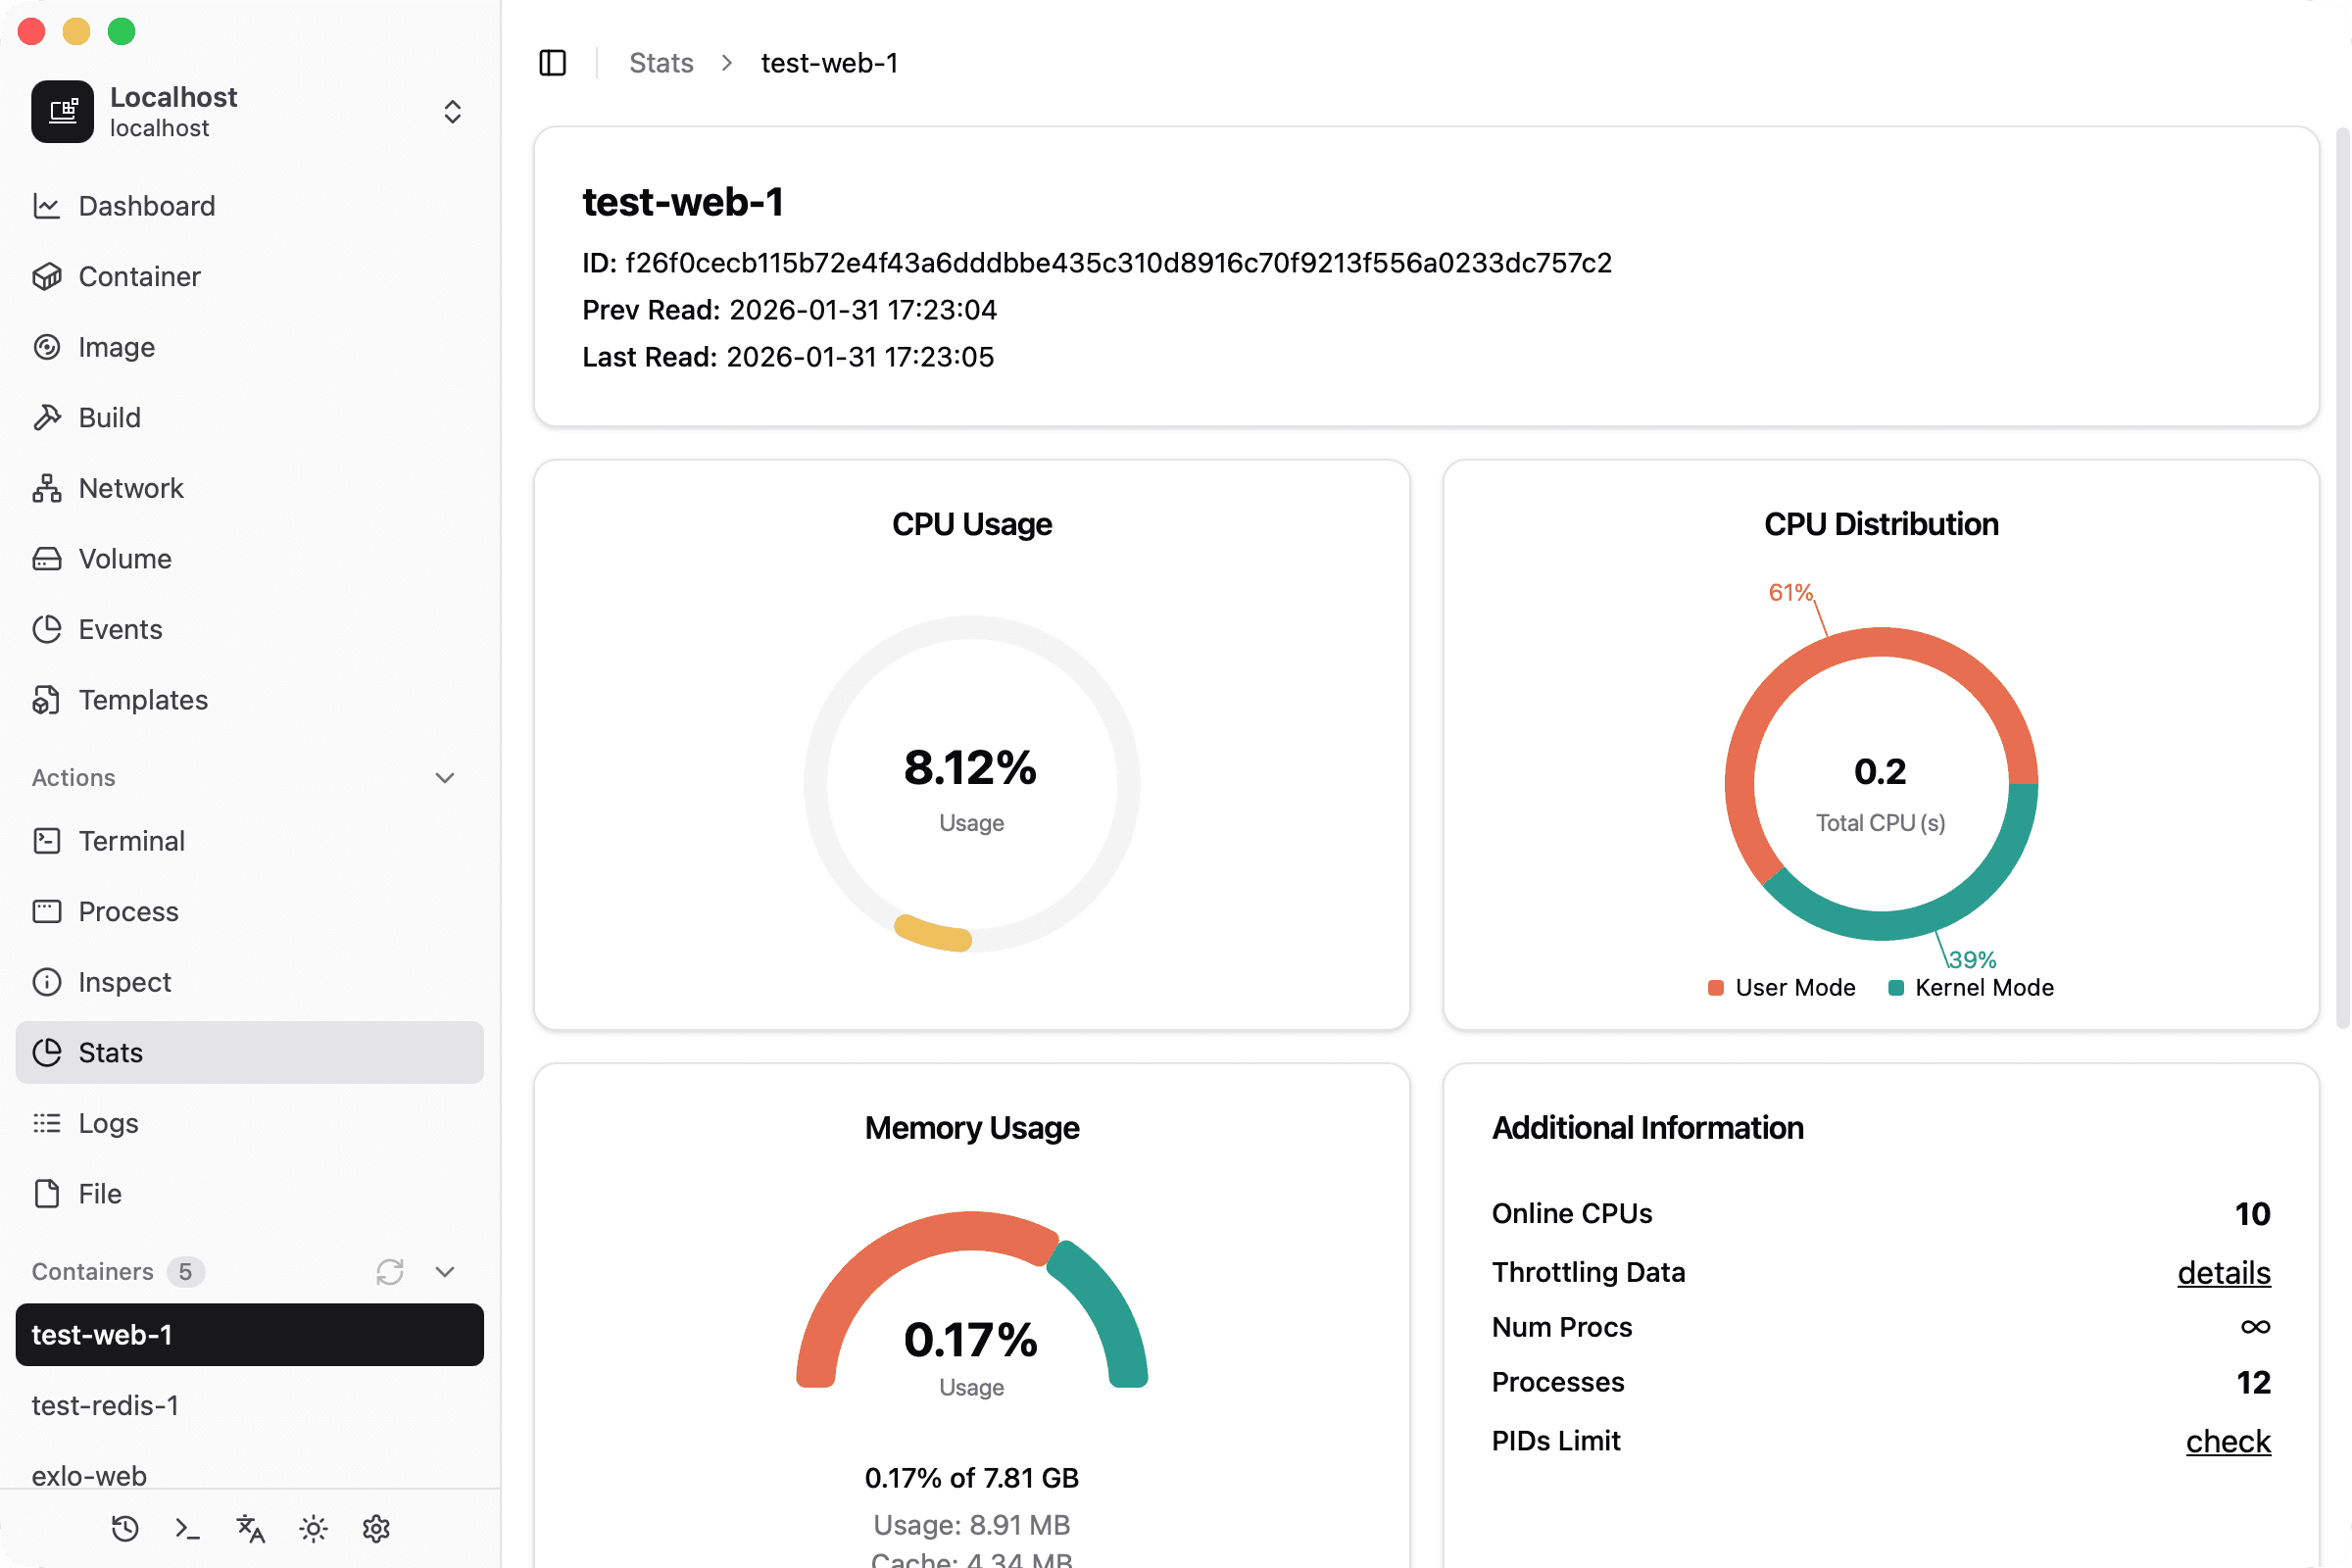This screenshot has height=1568, width=2352.
Task: Click the history clock icon
Action: (125, 1528)
